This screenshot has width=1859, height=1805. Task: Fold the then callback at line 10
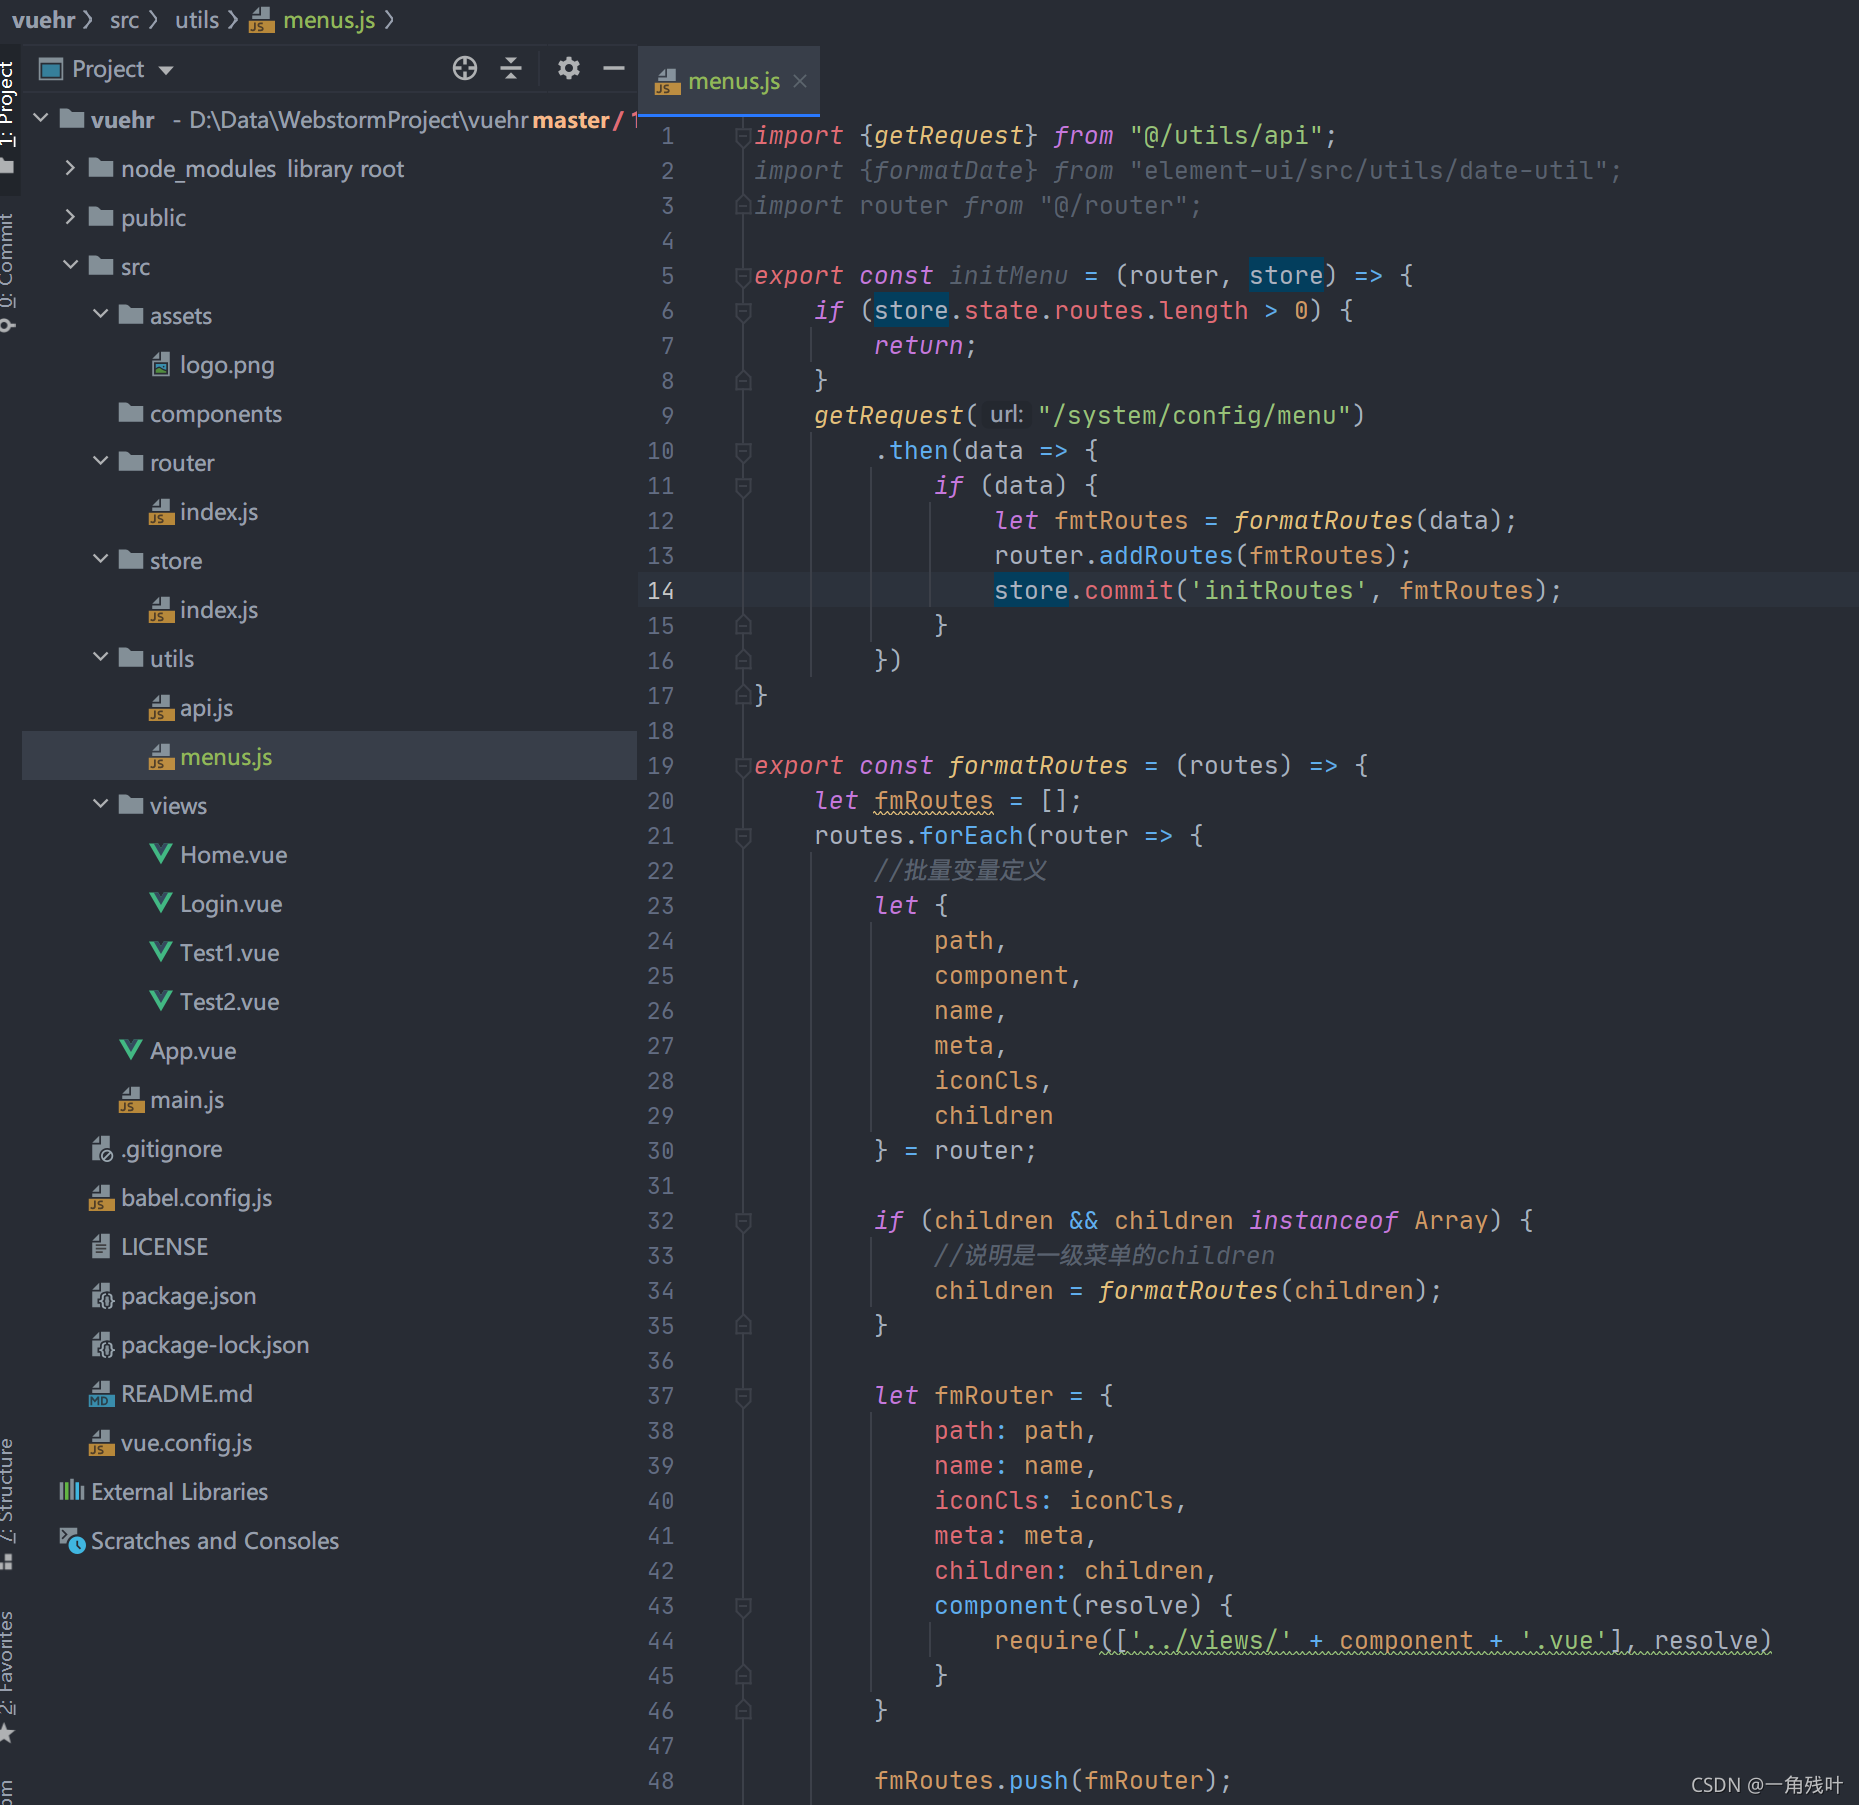[743, 451]
